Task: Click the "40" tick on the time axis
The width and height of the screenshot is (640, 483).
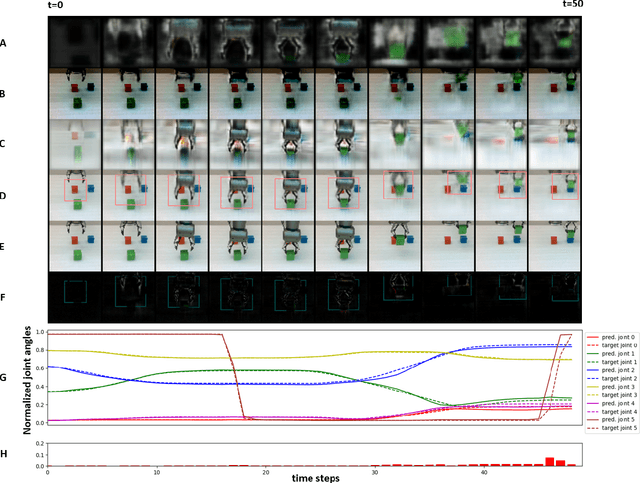Action: (x=484, y=472)
